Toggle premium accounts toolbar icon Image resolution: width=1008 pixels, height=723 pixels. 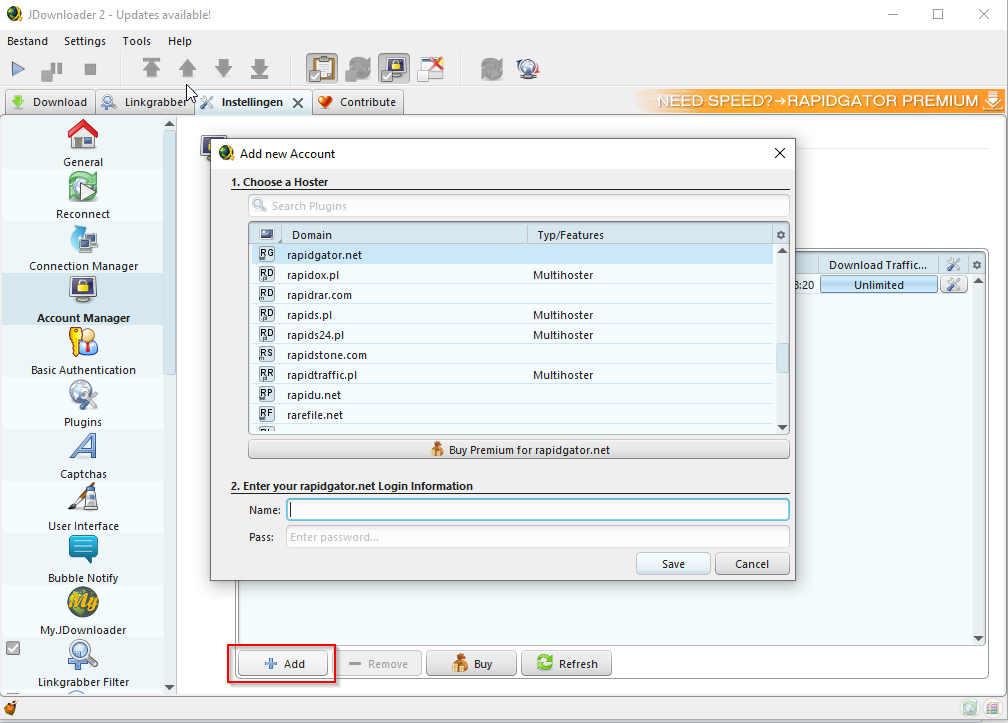394,68
